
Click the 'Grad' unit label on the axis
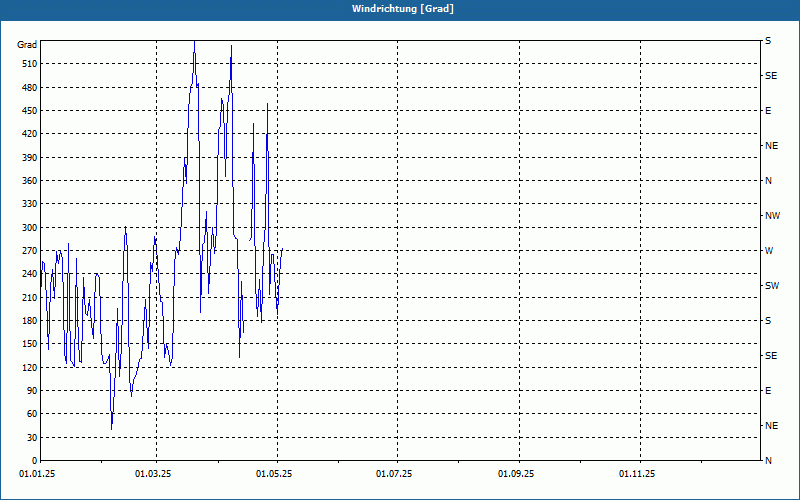(27, 45)
